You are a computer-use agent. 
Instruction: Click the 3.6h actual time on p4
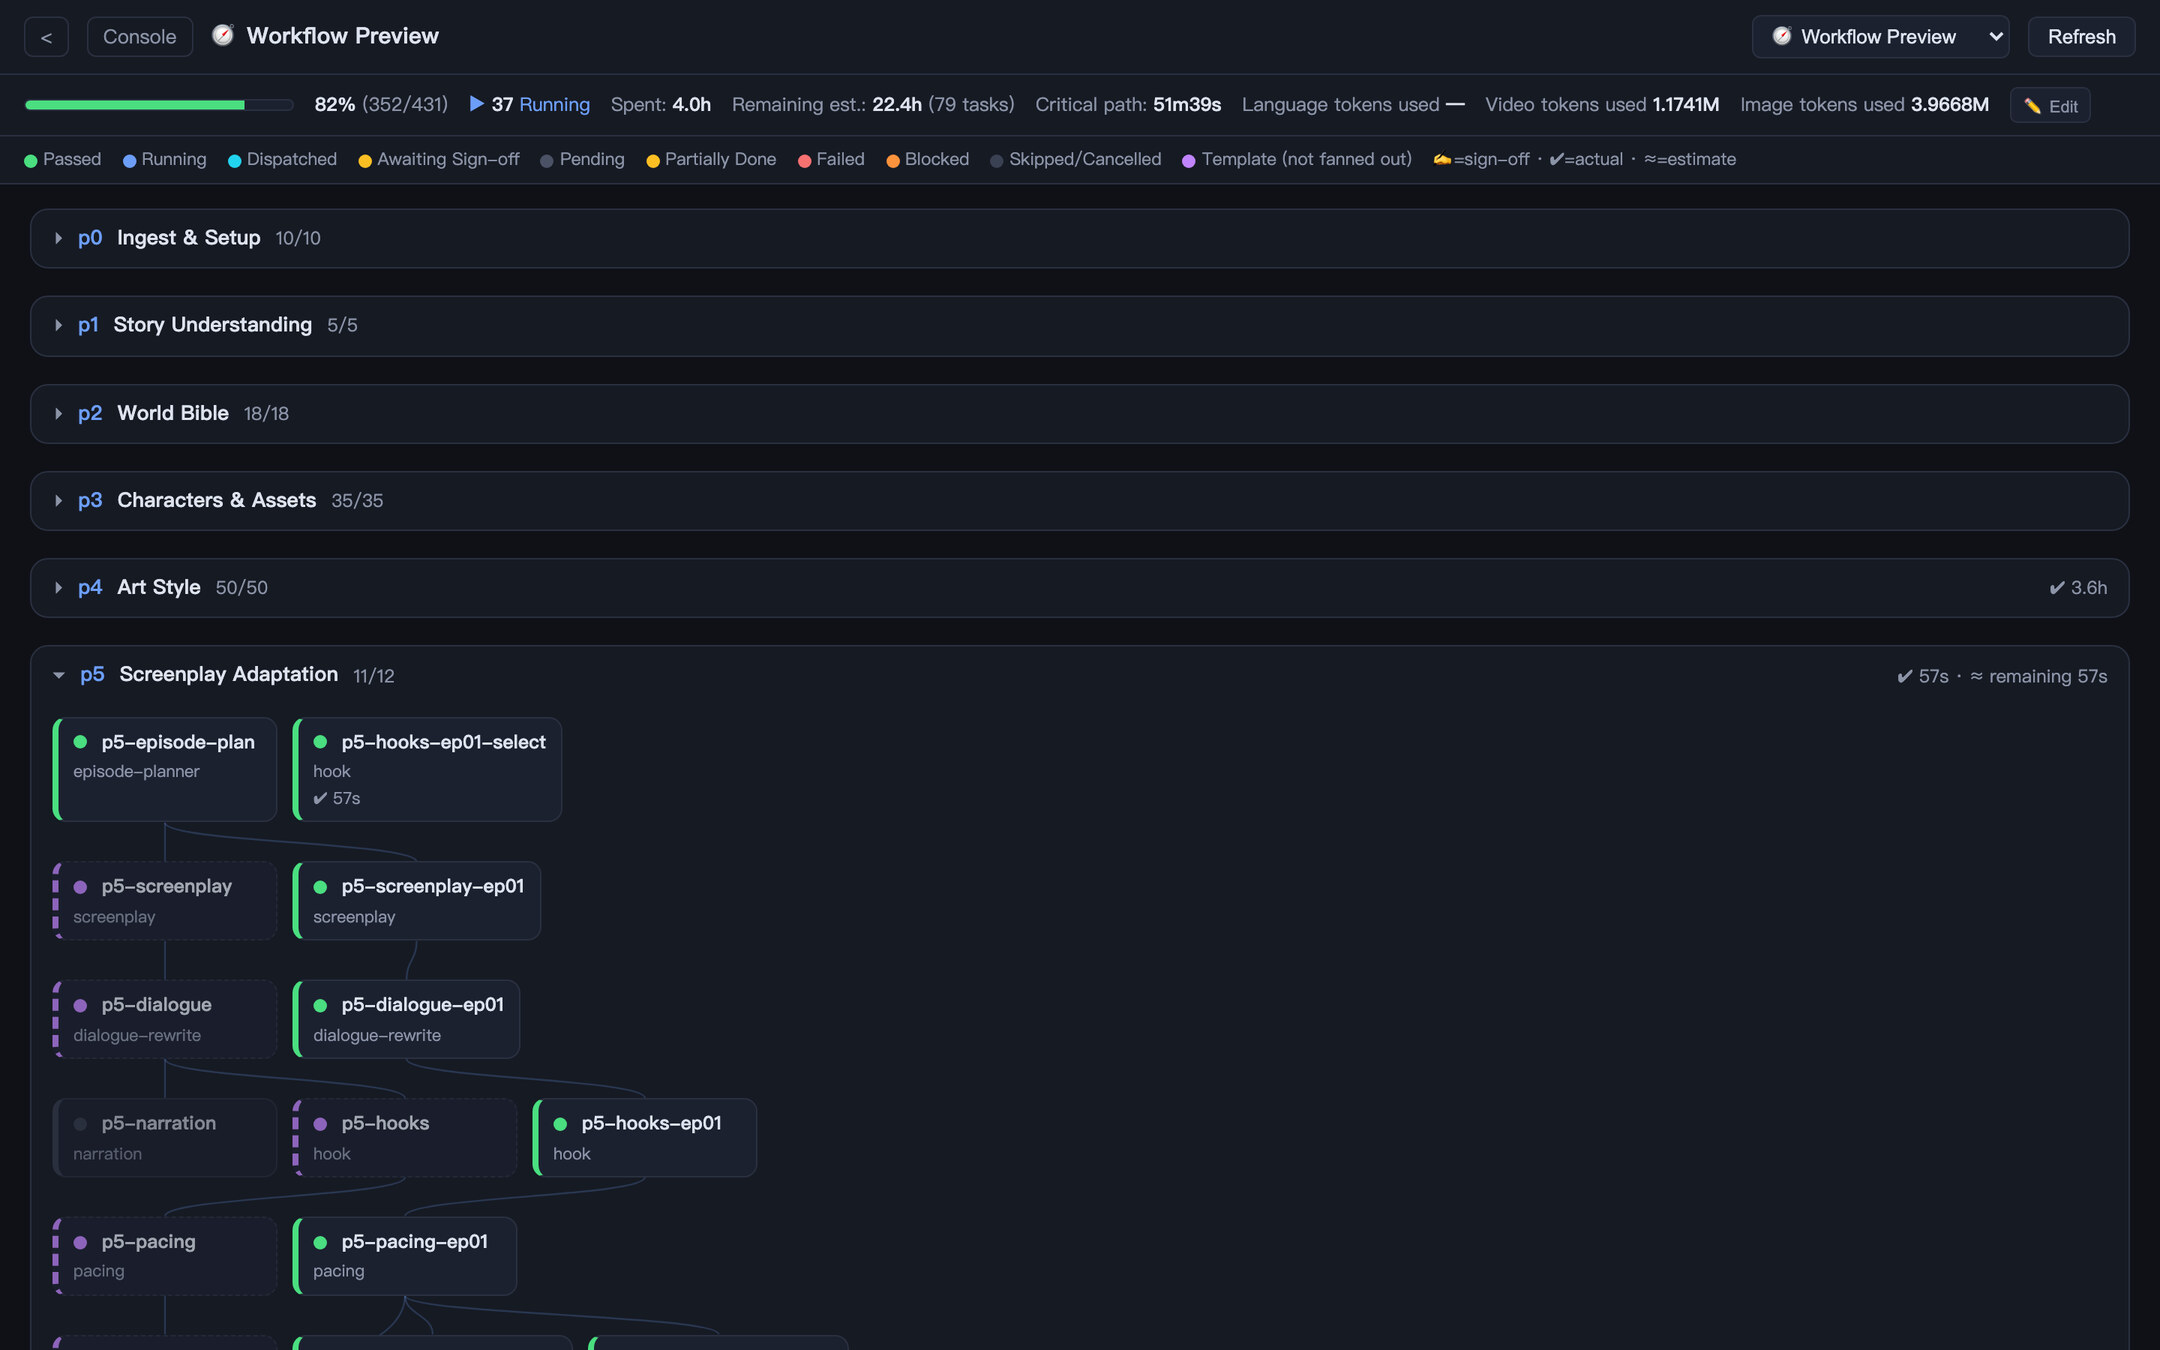tap(2078, 588)
